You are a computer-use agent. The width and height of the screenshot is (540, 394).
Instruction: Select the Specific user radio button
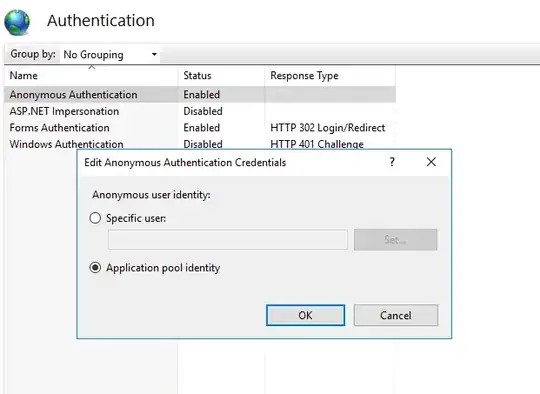click(x=95, y=218)
